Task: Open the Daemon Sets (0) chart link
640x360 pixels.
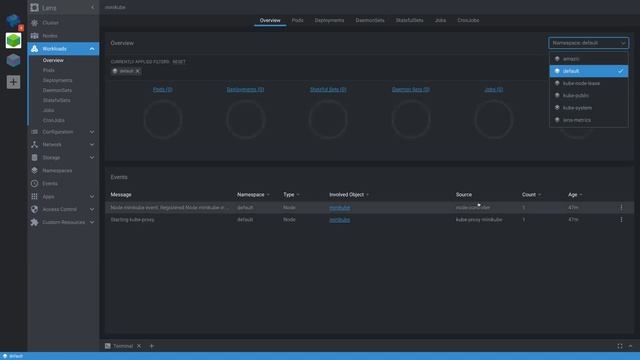Action: point(411,89)
